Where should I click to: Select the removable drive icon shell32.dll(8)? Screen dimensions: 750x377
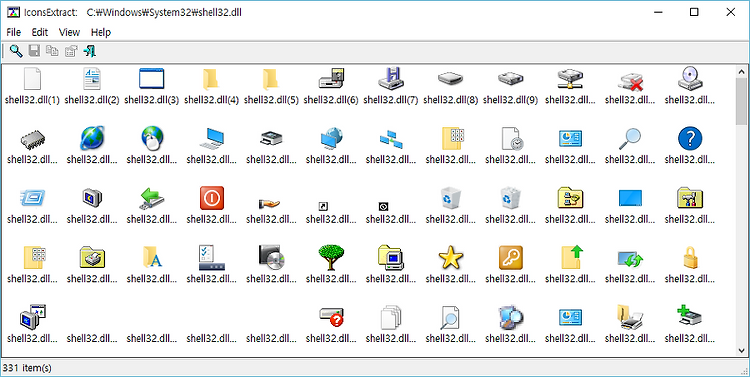[451, 79]
